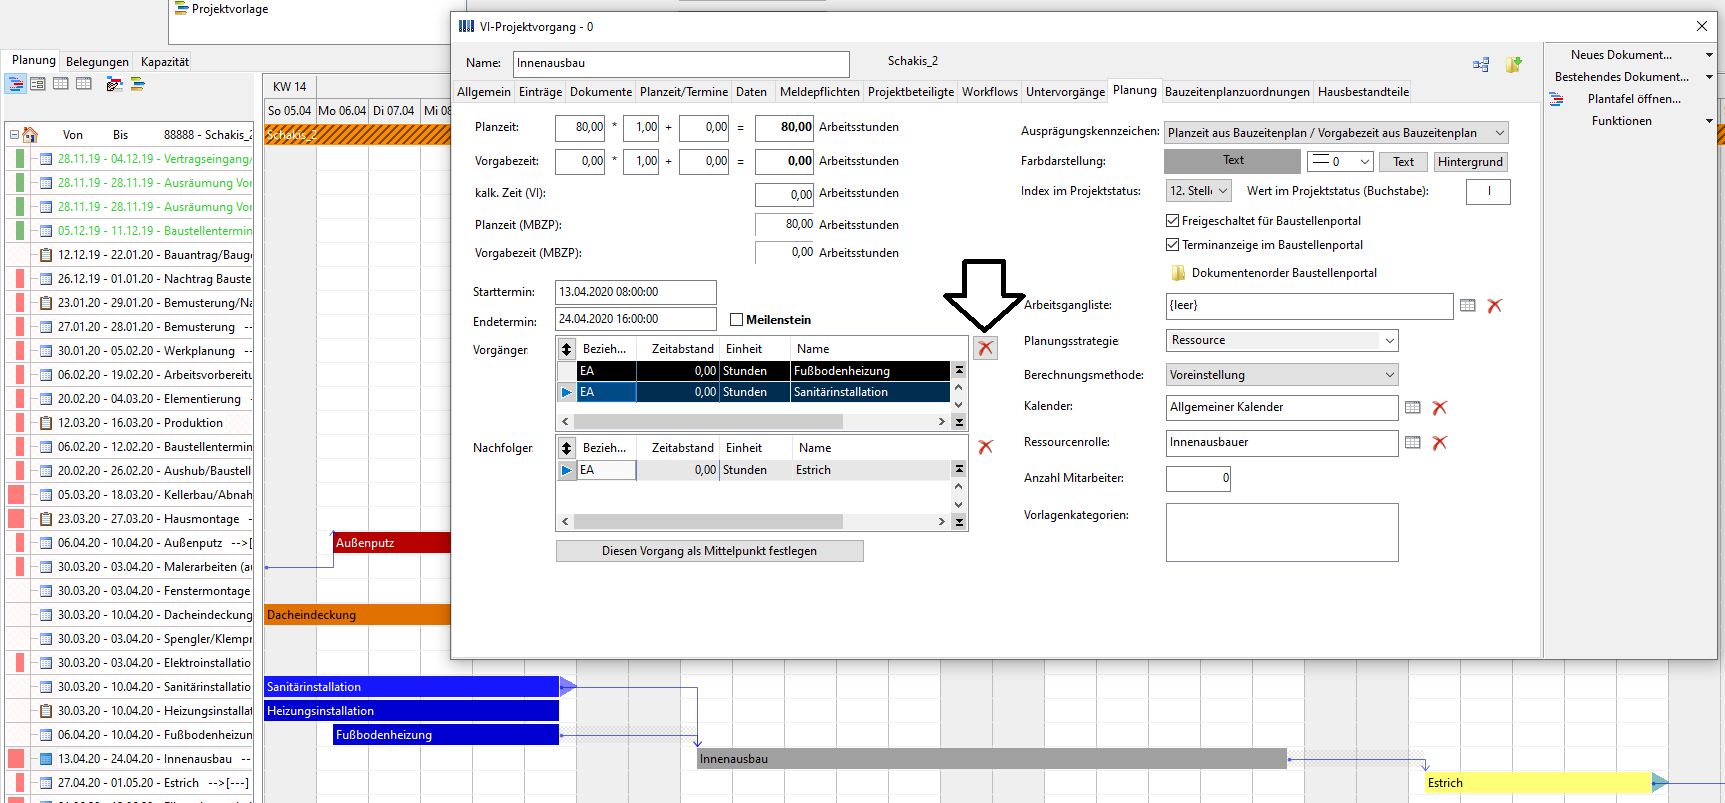This screenshot has width=1725, height=803.
Task: Delete selected Vorgänger with red X
Action: (x=986, y=348)
